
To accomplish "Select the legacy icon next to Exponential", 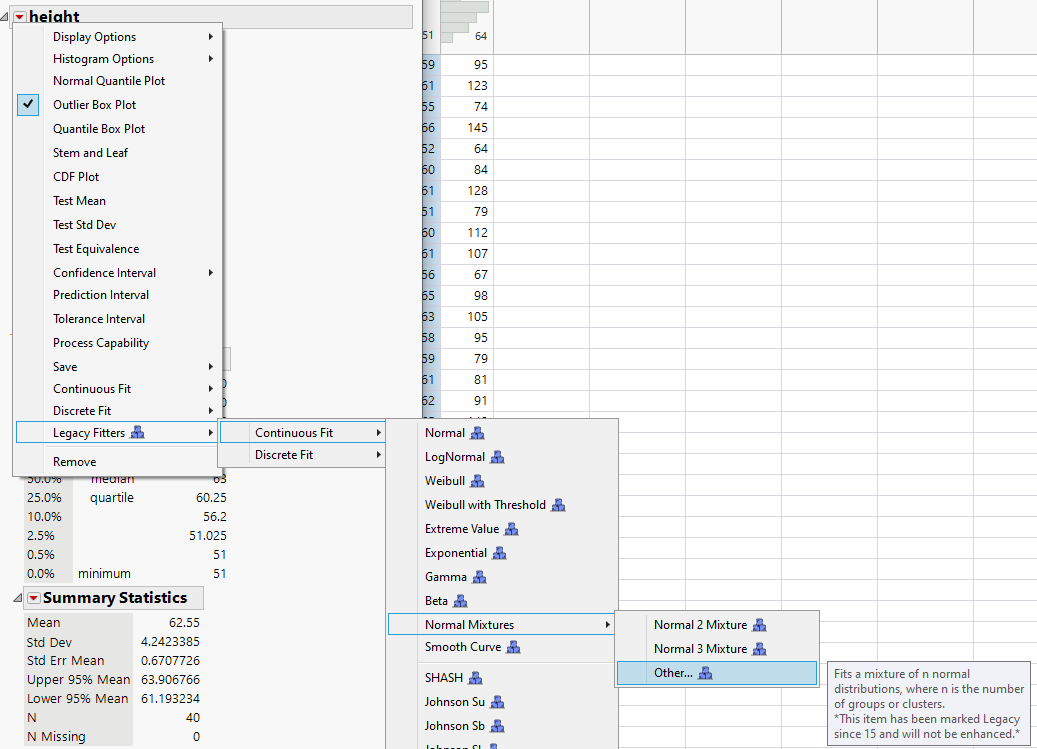I will coord(500,553).
